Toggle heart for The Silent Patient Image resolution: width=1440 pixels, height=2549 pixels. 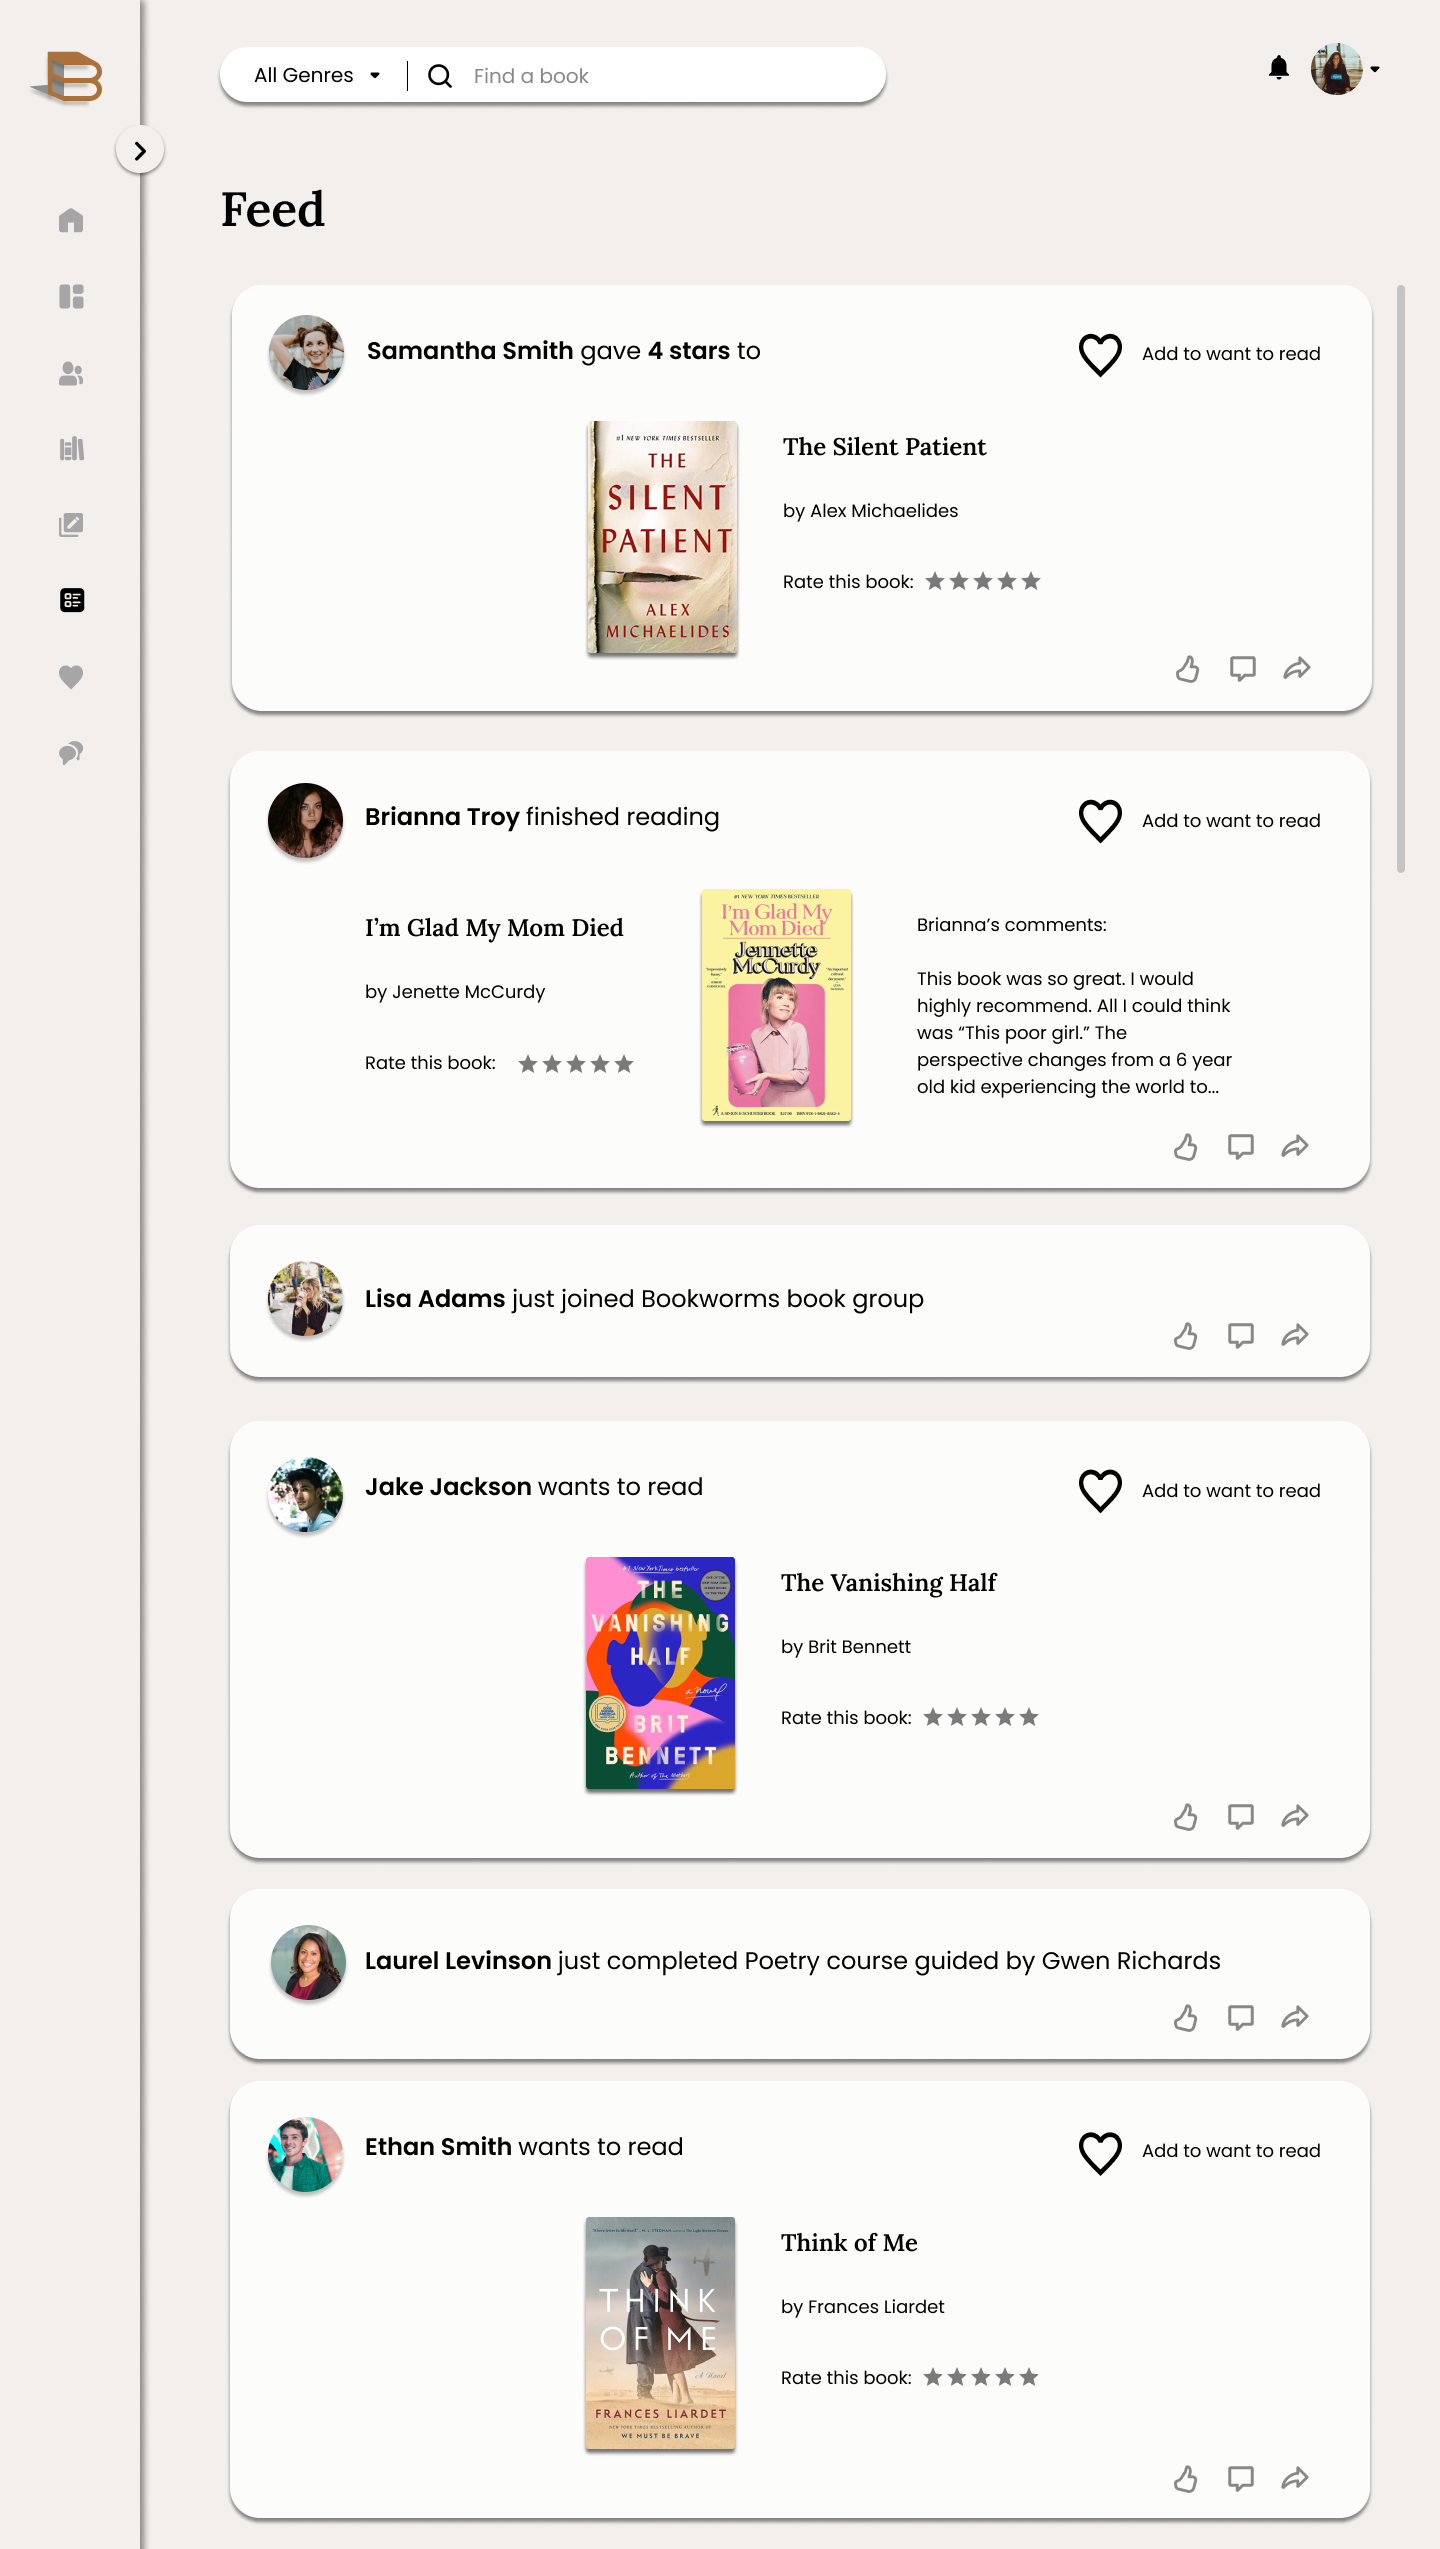[x=1100, y=354]
